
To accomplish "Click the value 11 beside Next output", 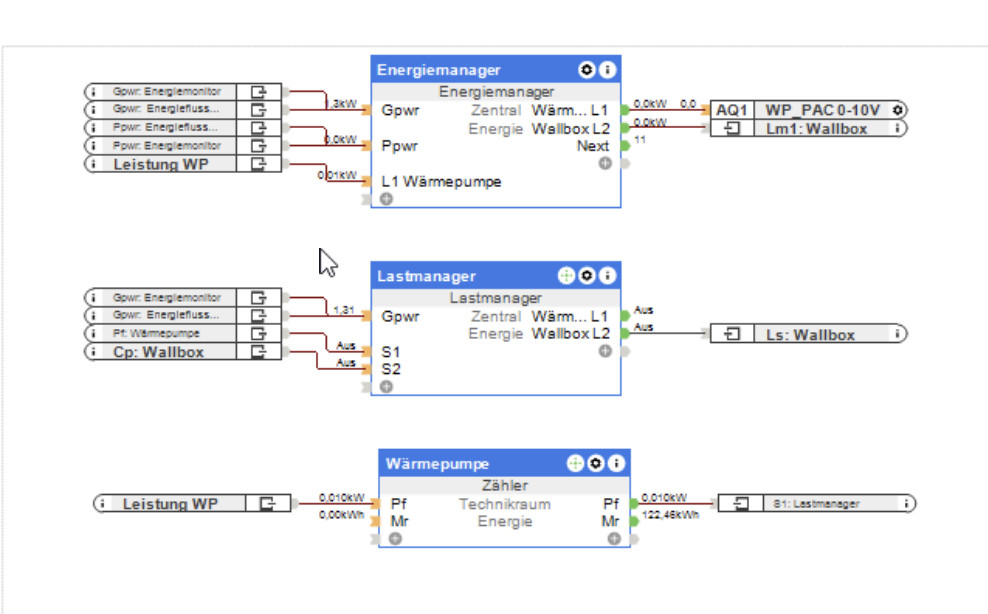I will [640, 140].
